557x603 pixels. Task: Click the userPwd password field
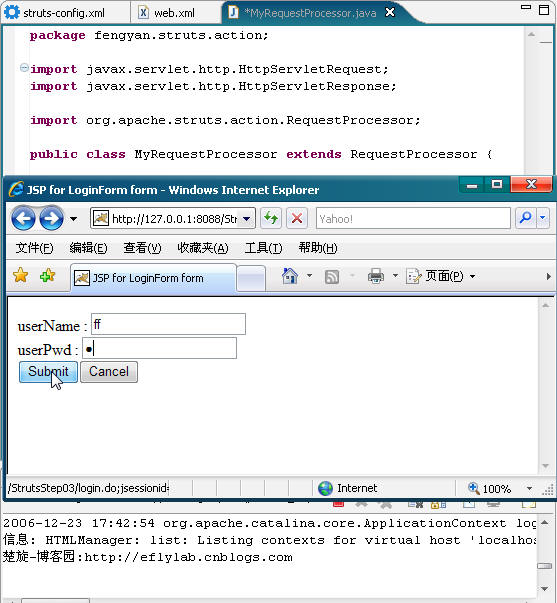point(159,348)
